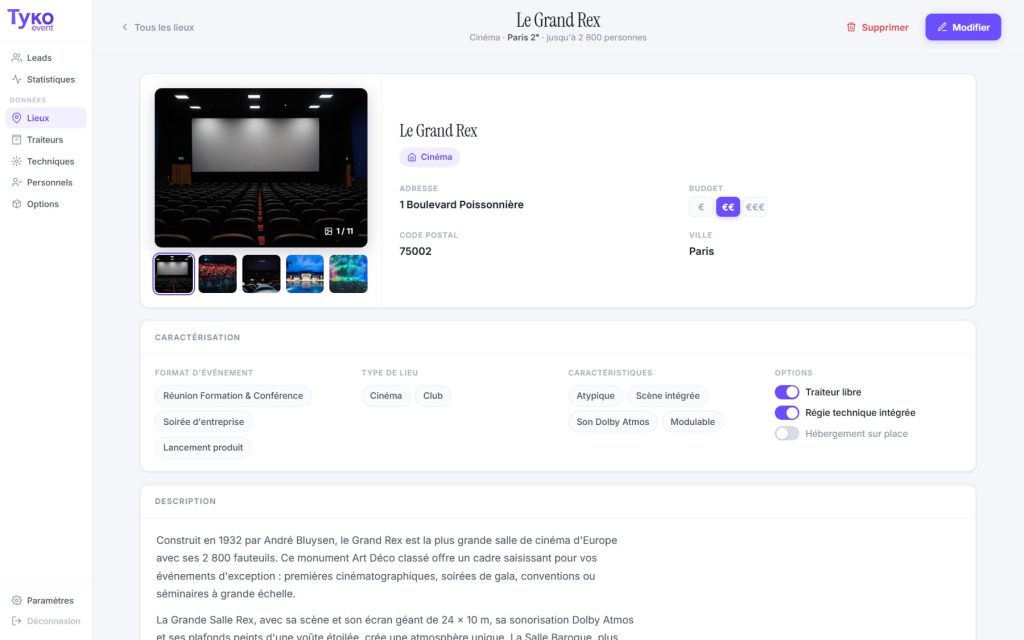Click the Supprimer button
The image size is (1024, 640).
tap(877, 27)
